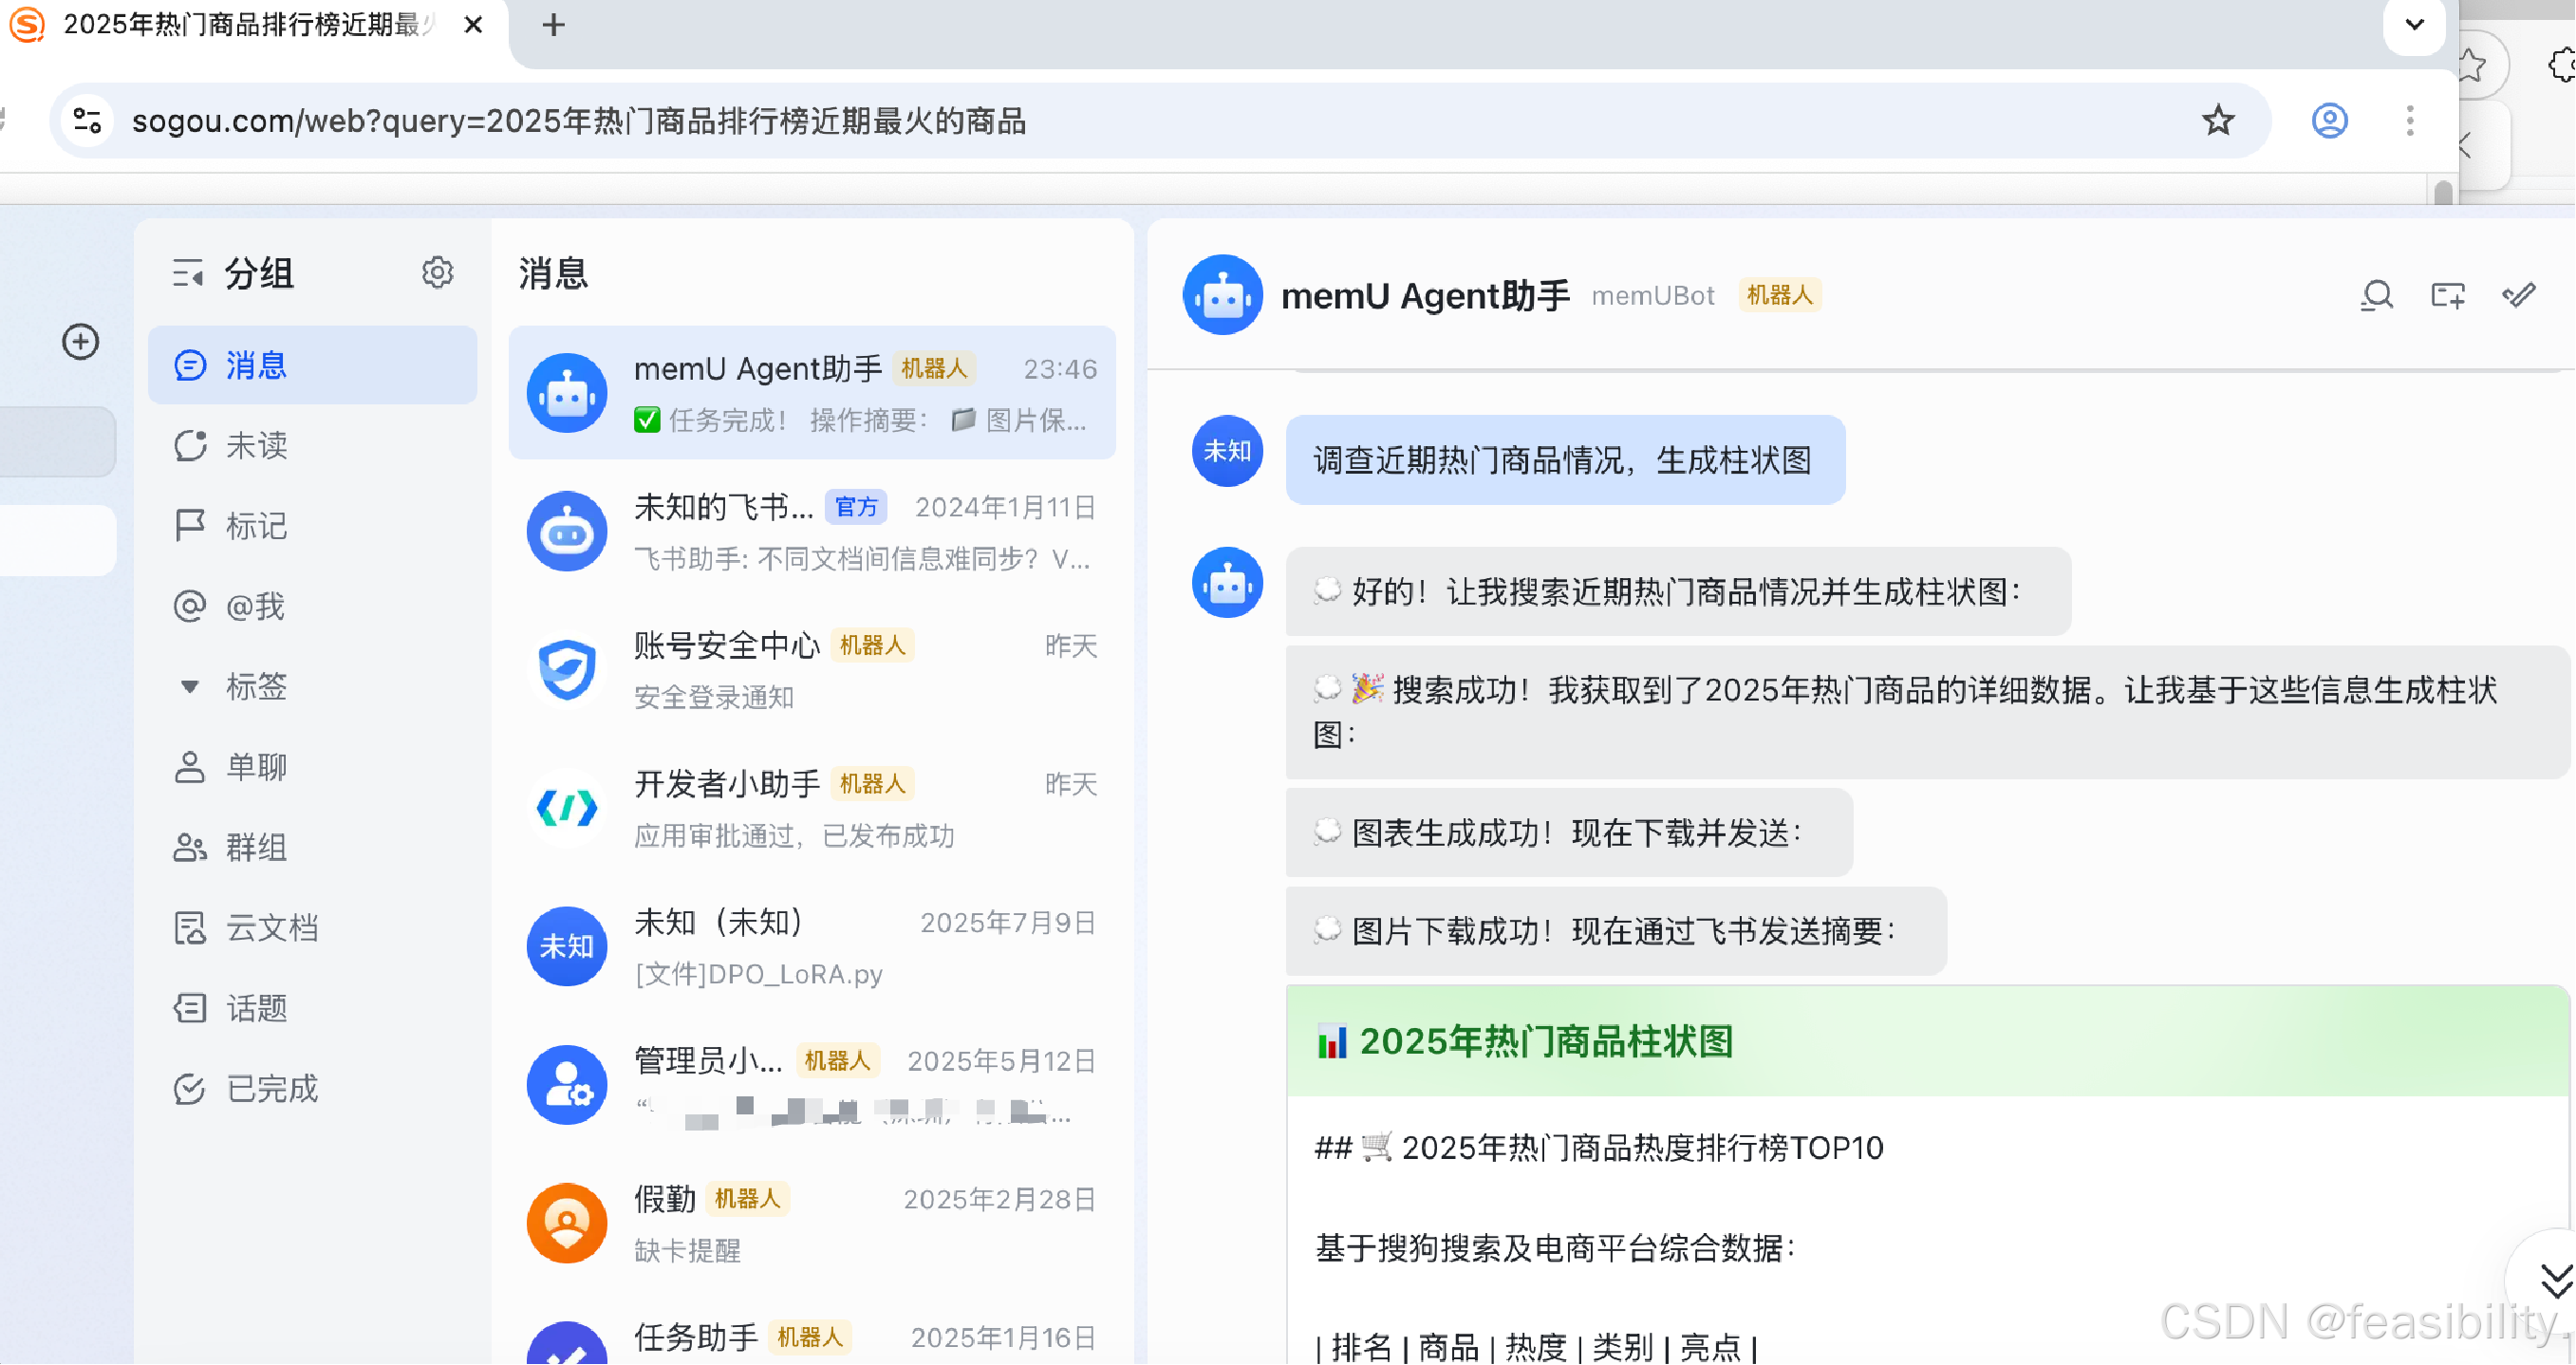This screenshot has width=2576, height=1365.
Task: Open the browser tab search dropdown
Action: click(2414, 25)
